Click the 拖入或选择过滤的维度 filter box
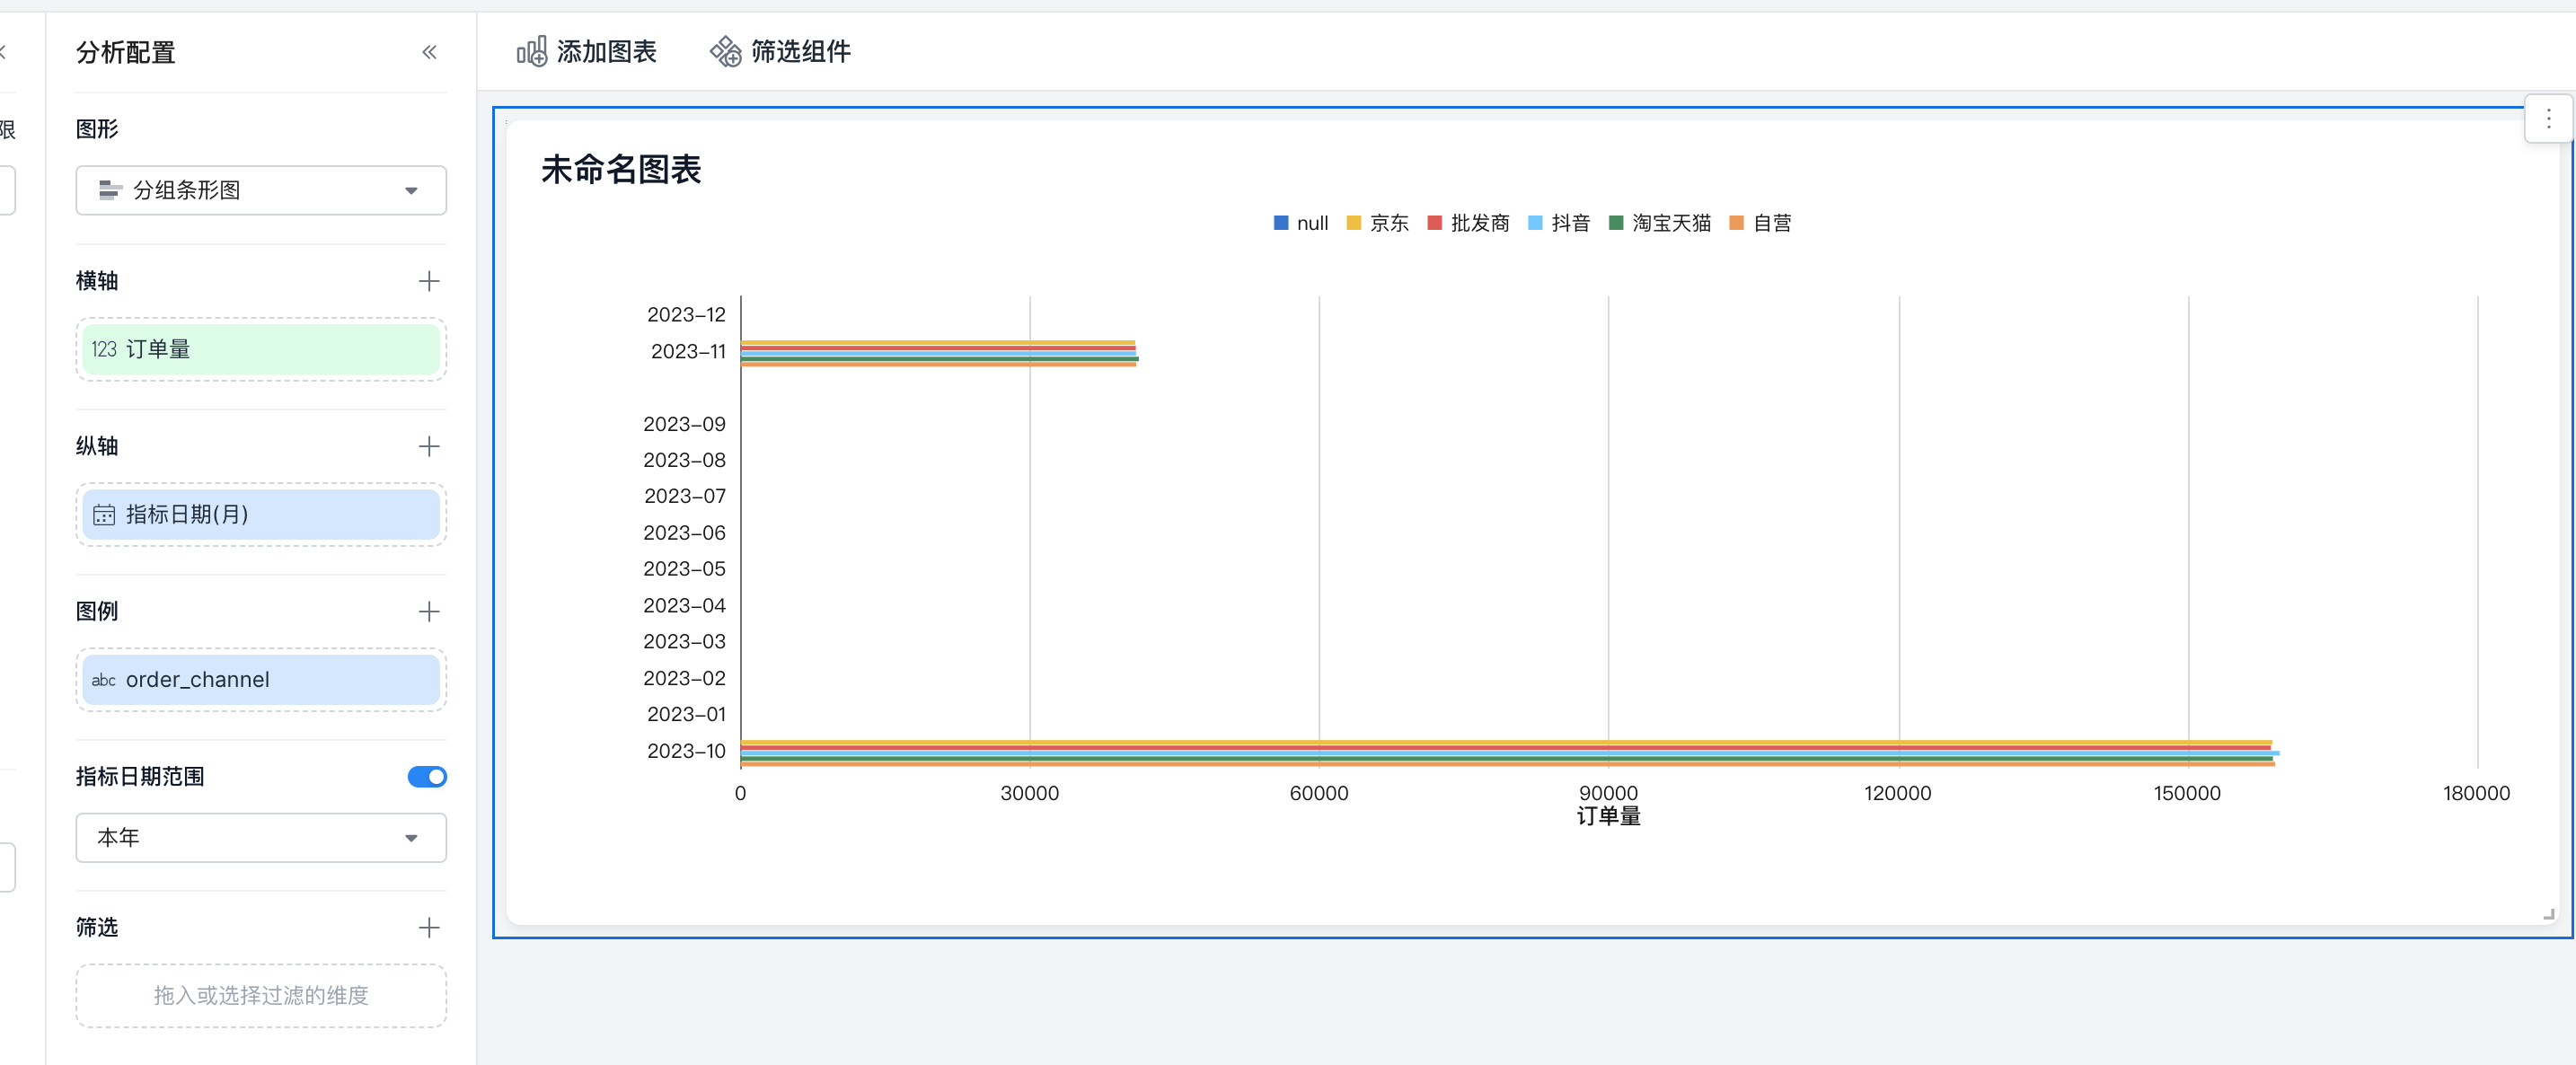Image resolution: width=2576 pixels, height=1065 pixels. pyautogui.click(x=261, y=995)
